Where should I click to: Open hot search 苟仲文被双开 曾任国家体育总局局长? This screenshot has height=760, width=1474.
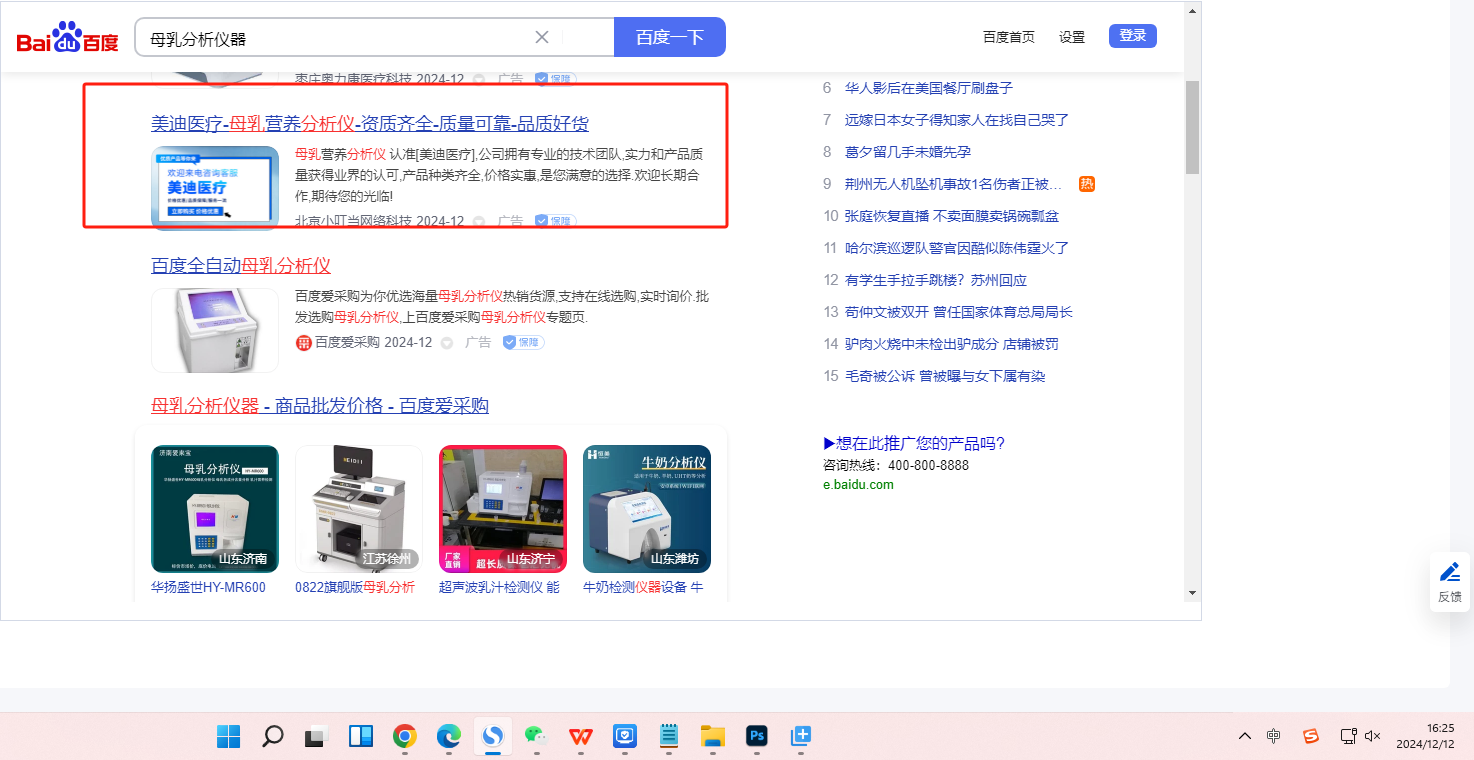959,312
